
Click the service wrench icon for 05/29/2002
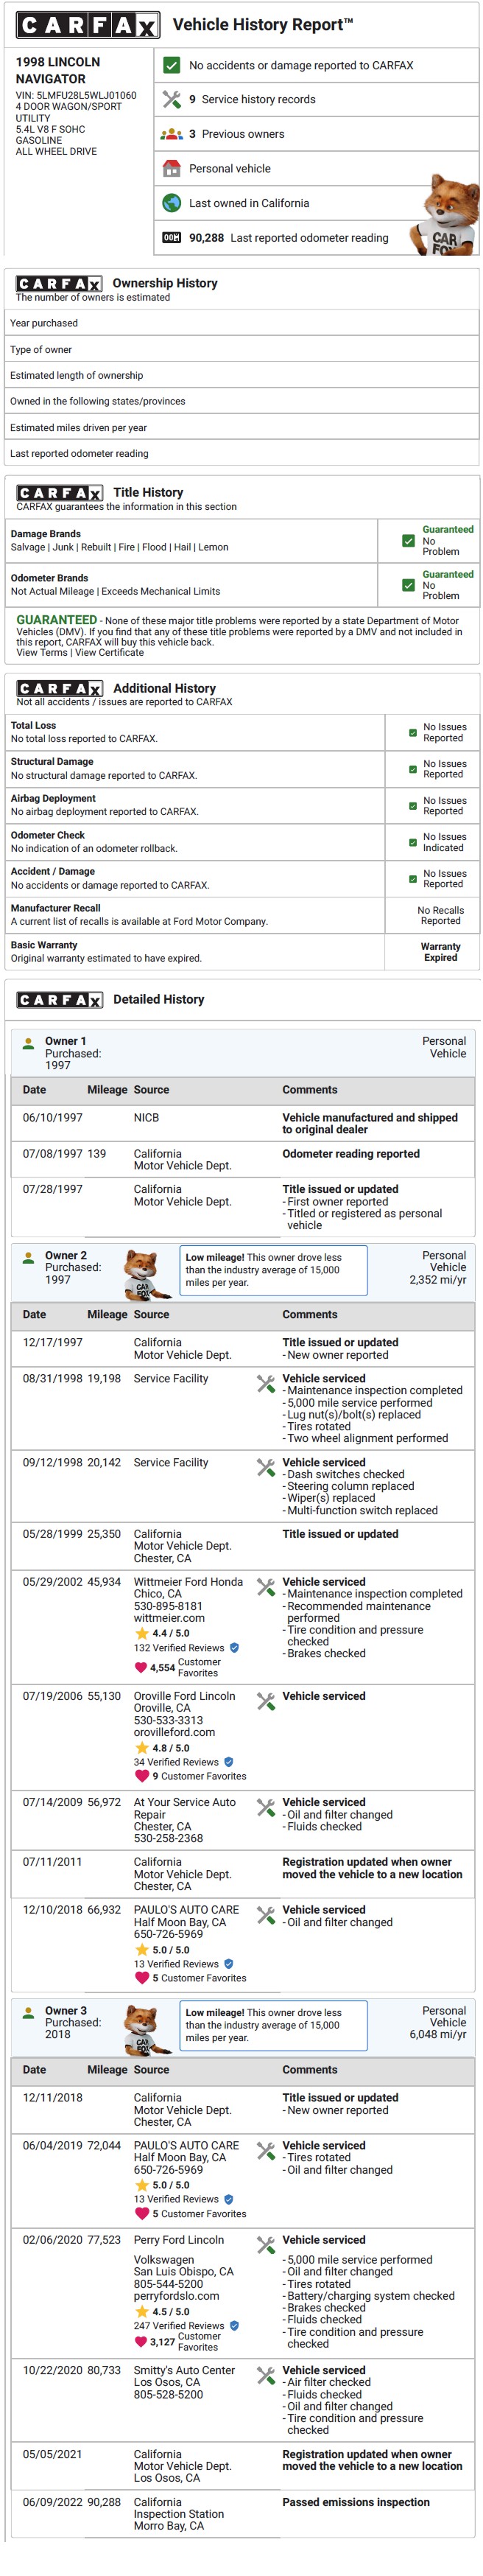tap(266, 1588)
